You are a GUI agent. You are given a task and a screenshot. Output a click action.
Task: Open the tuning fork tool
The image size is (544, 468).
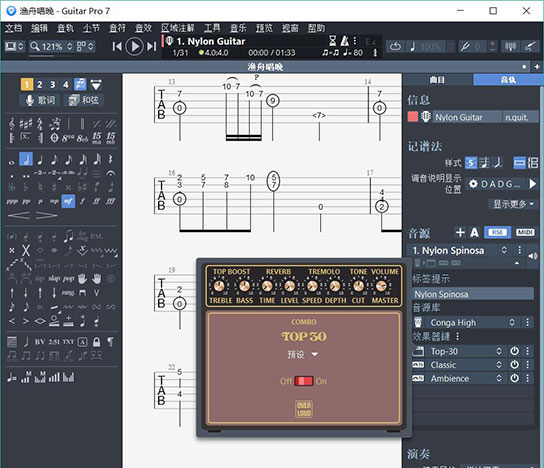coord(465,46)
